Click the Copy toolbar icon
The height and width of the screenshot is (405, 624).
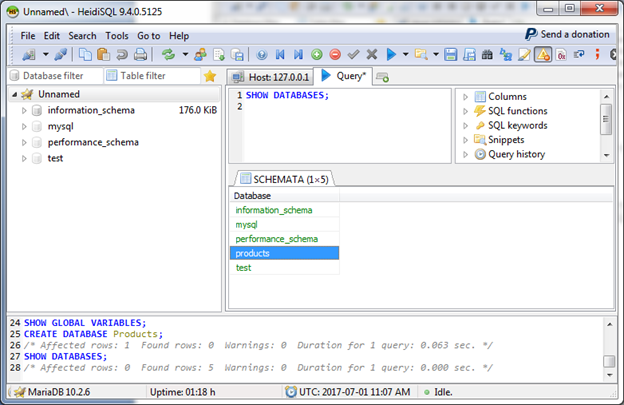pos(85,55)
